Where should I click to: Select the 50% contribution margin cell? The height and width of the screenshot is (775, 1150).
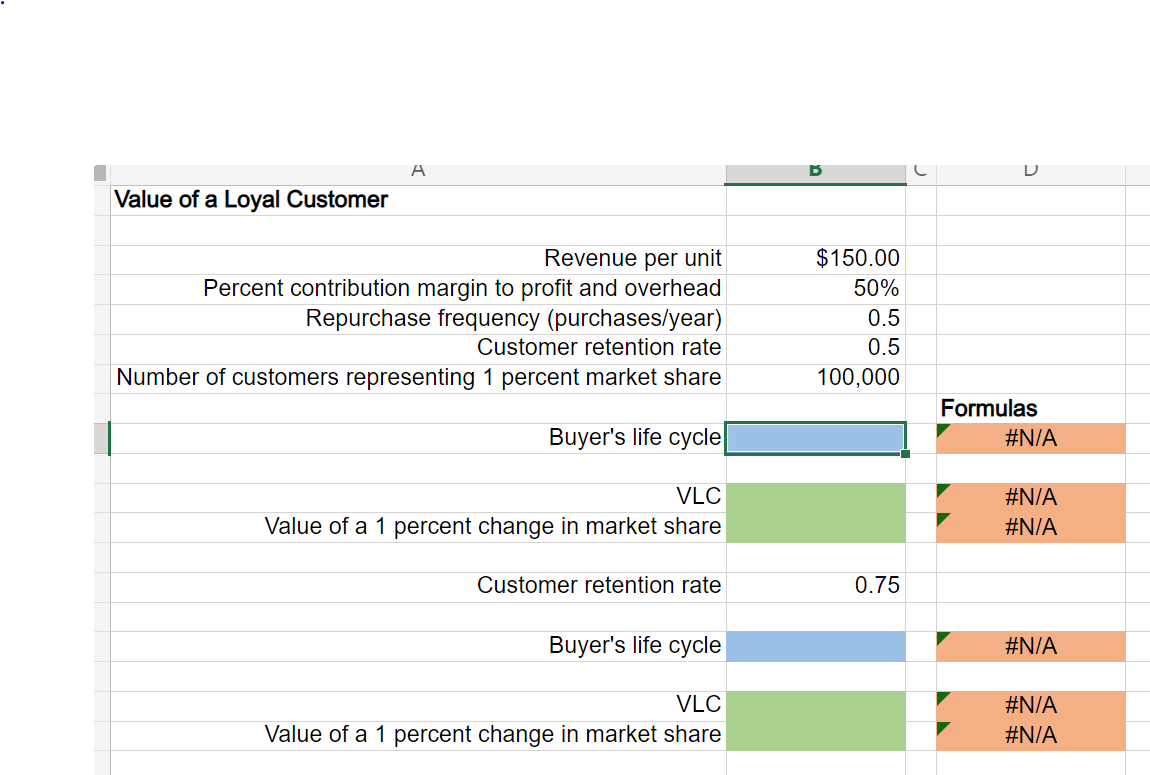click(814, 288)
